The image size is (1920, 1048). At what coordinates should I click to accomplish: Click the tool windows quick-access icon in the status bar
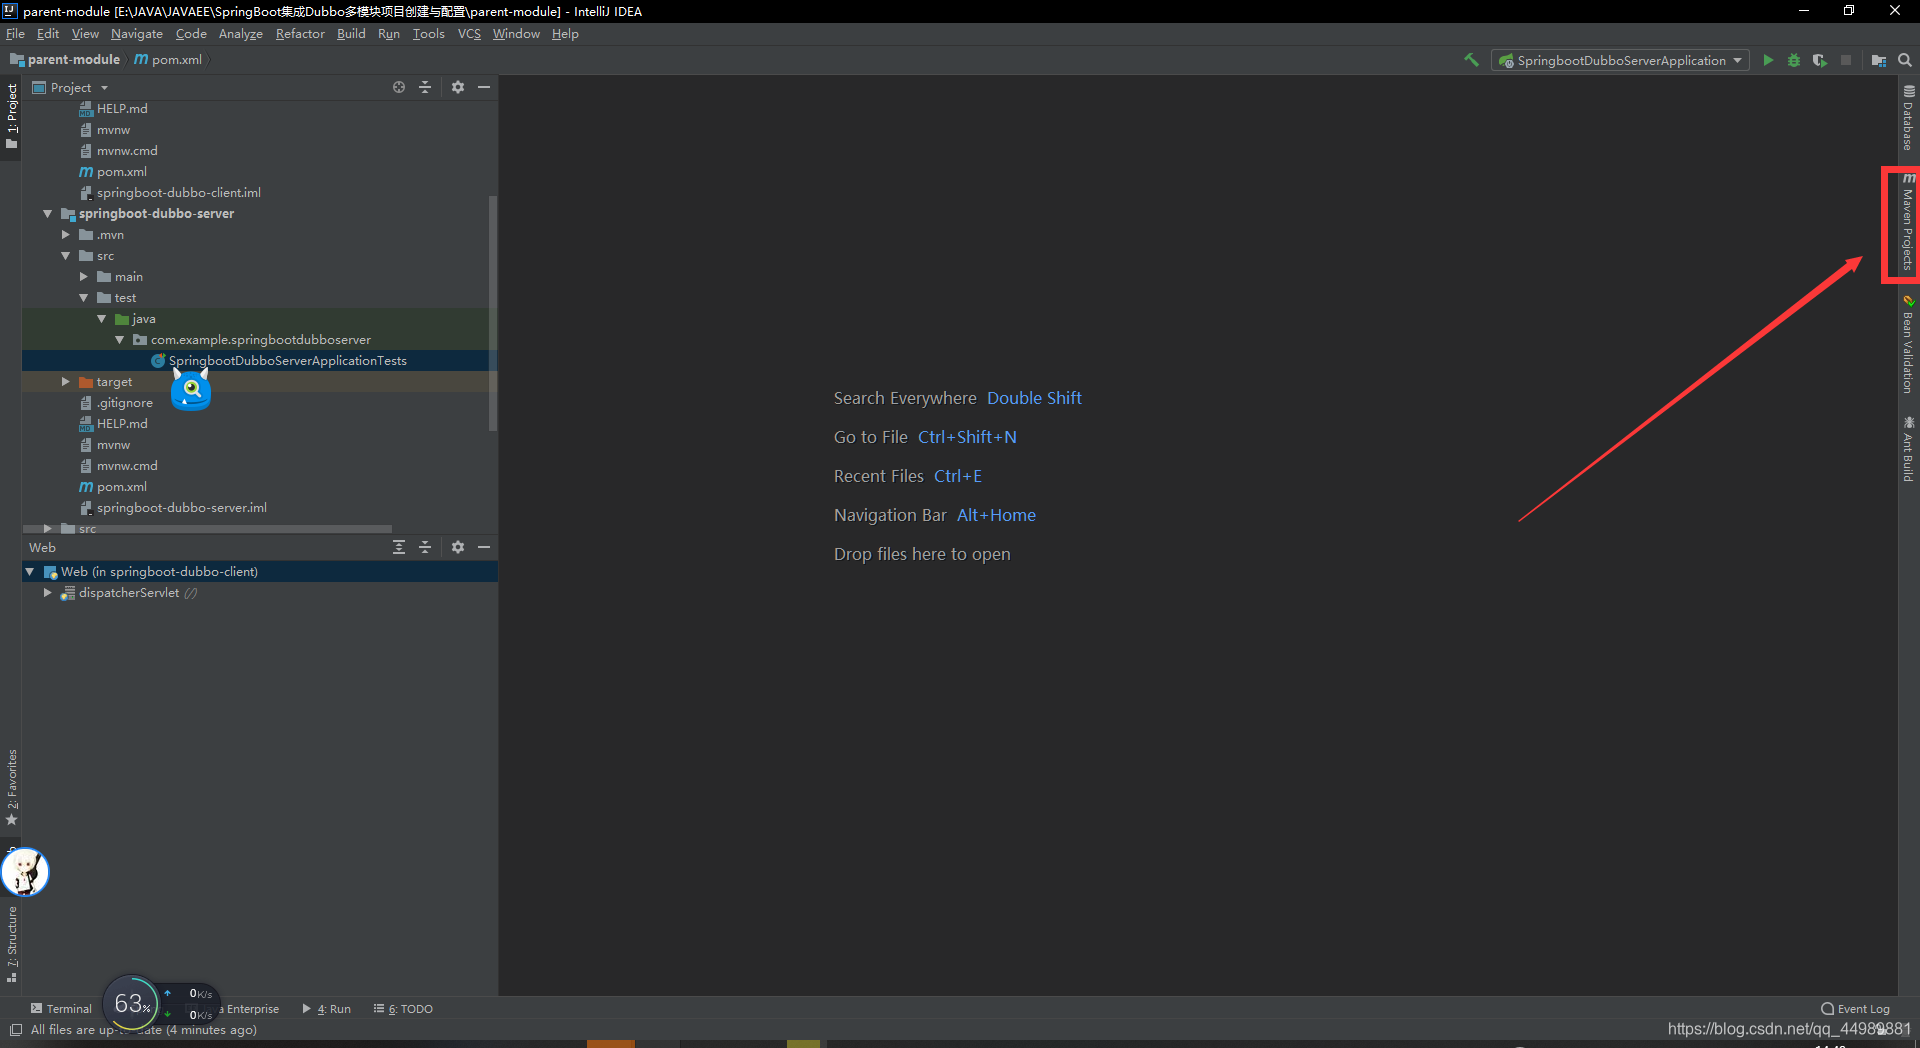(x=15, y=1030)
